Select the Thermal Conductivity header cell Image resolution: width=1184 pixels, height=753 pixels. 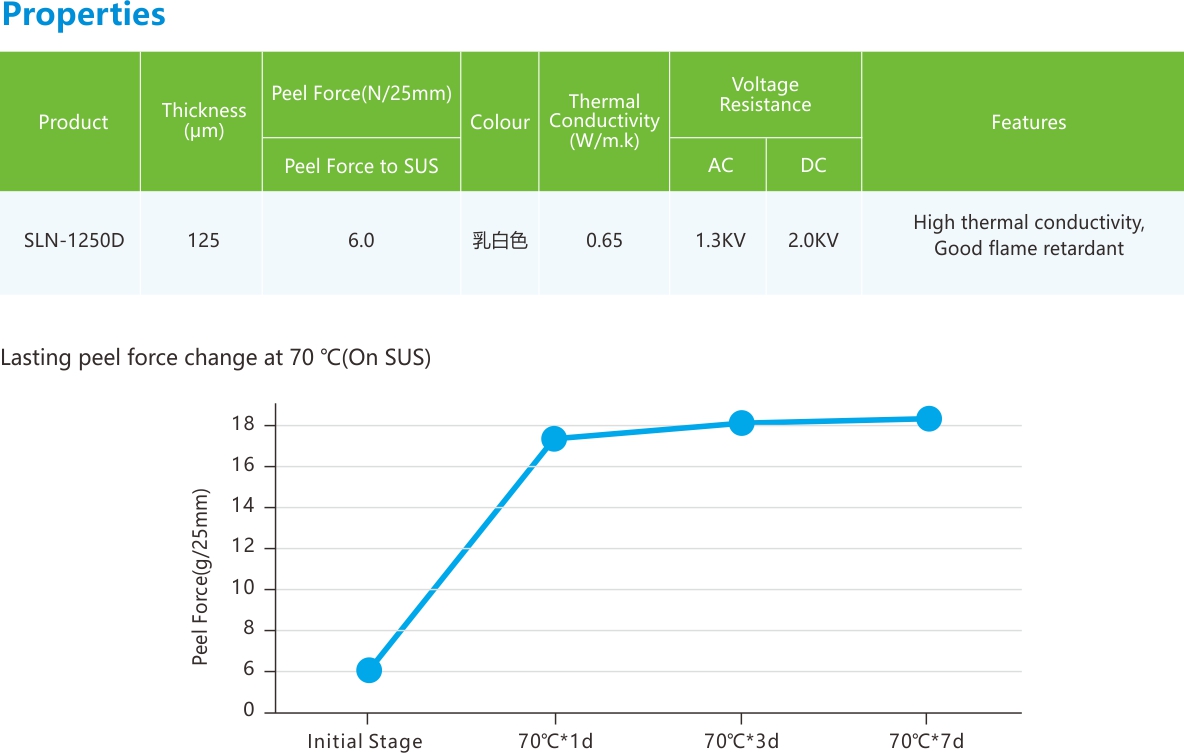[604, 121]
